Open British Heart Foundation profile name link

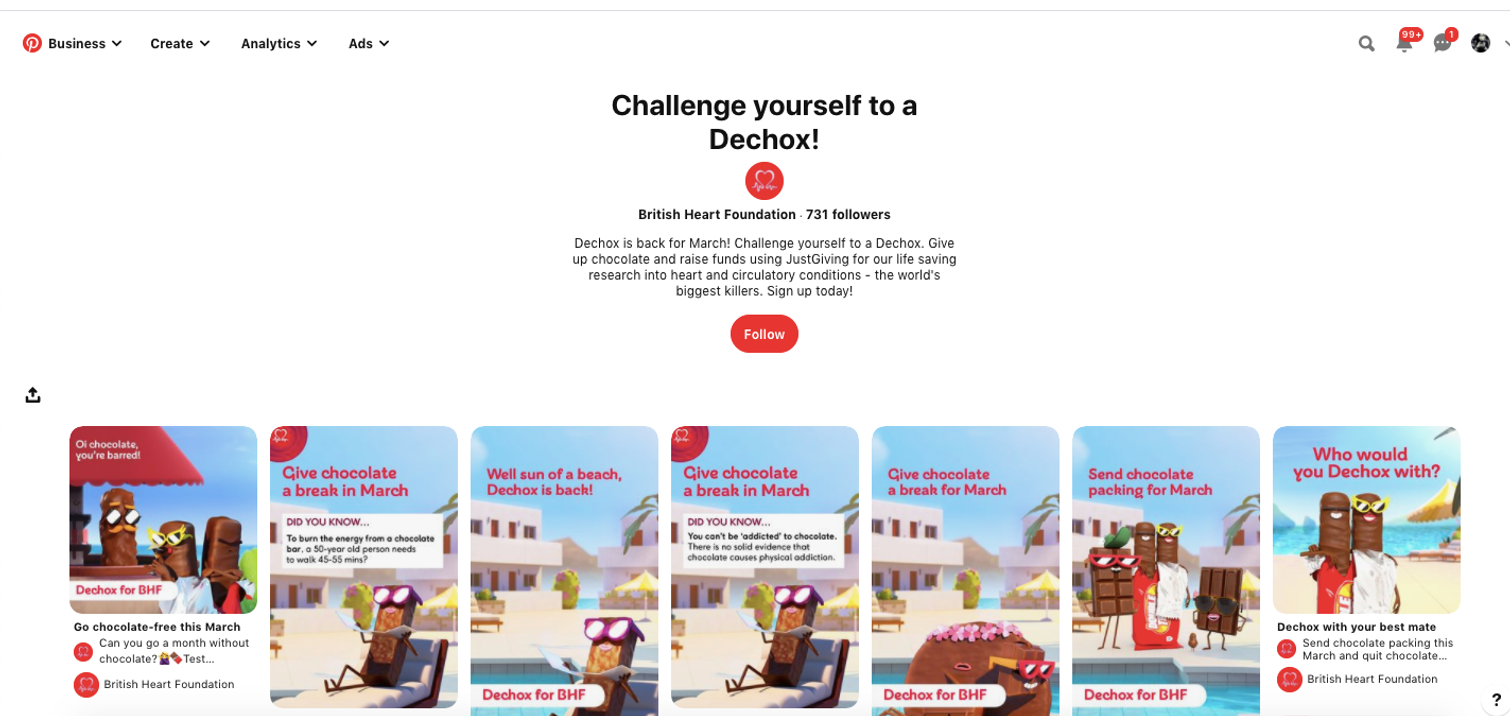[717, 214]
